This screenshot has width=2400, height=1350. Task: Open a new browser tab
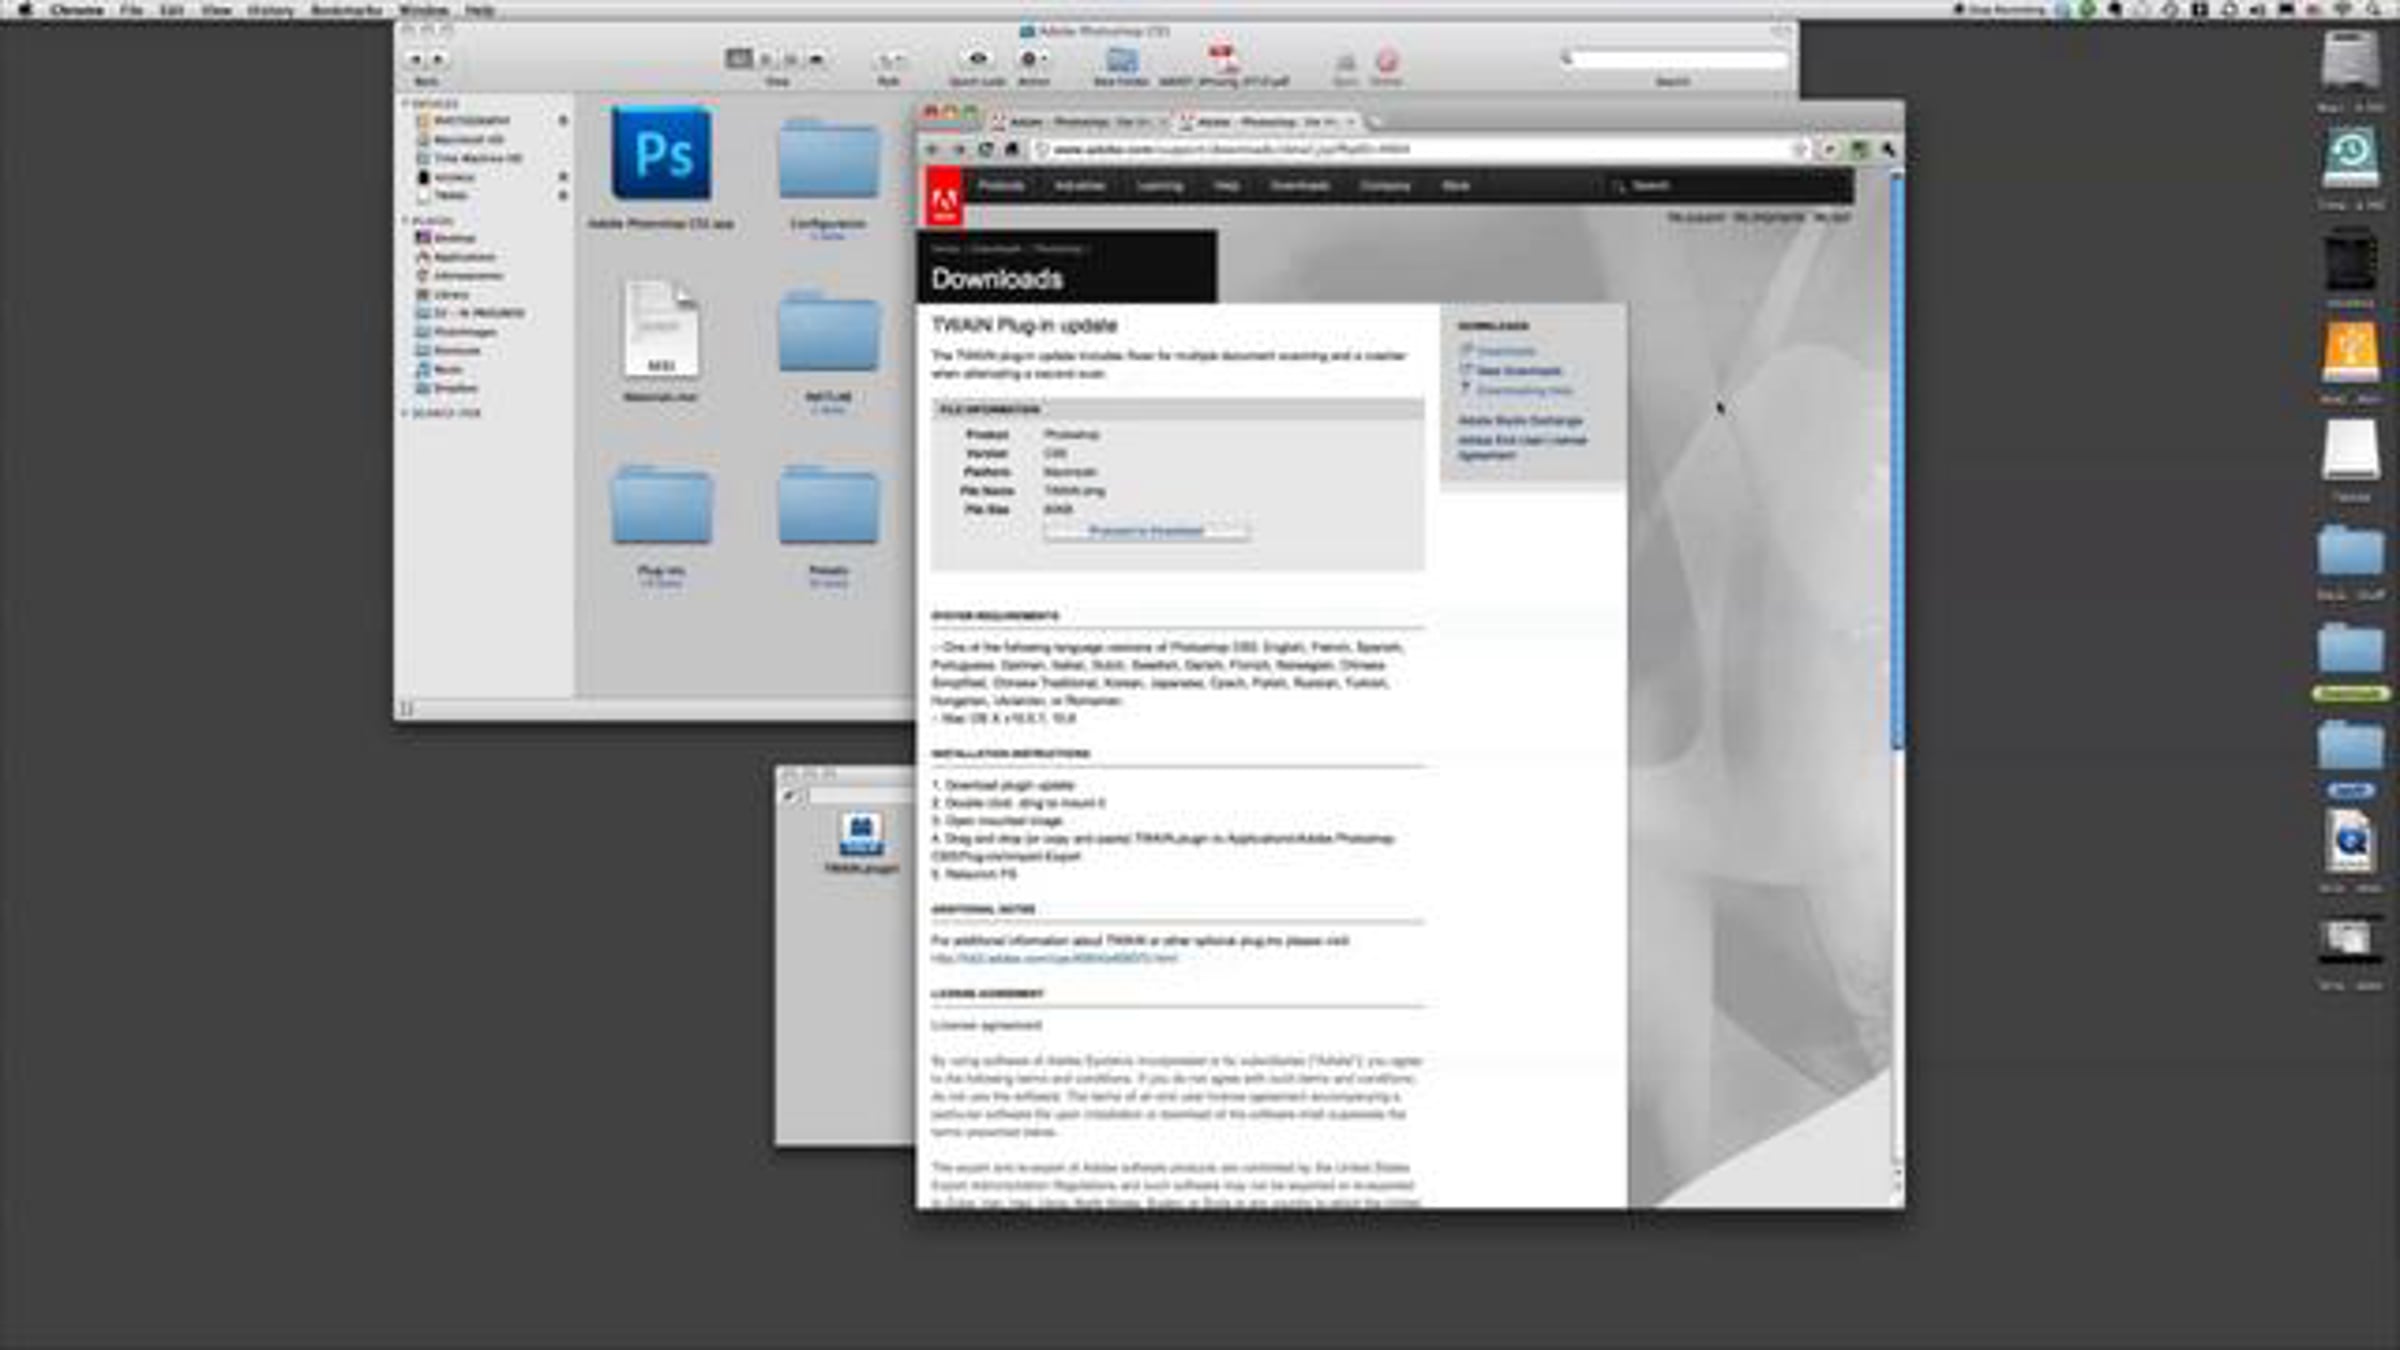1376,122
